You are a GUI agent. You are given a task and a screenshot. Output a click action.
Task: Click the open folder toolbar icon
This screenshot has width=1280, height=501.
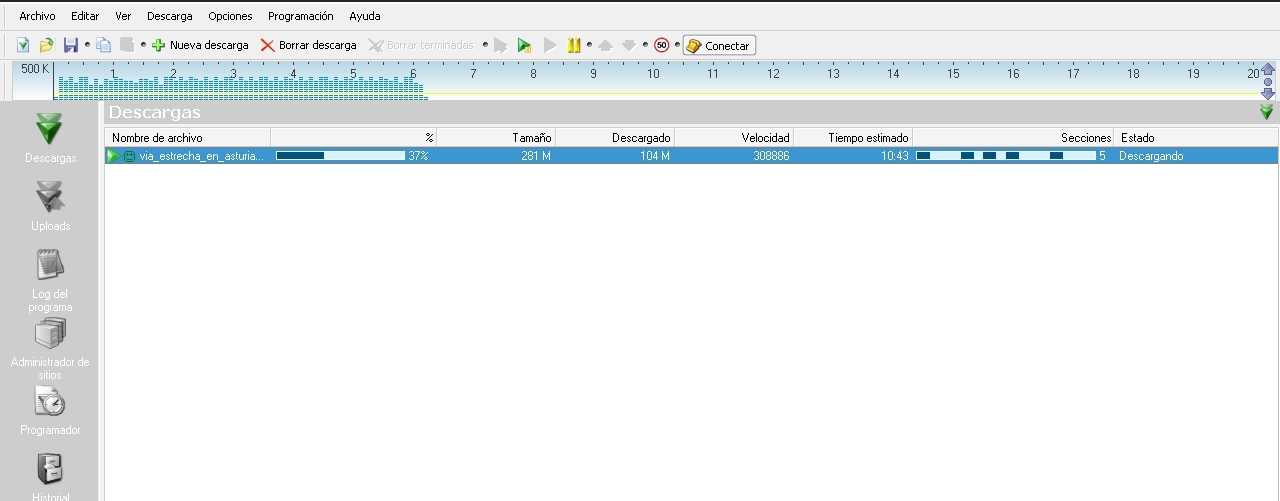[x=46, y=45]
